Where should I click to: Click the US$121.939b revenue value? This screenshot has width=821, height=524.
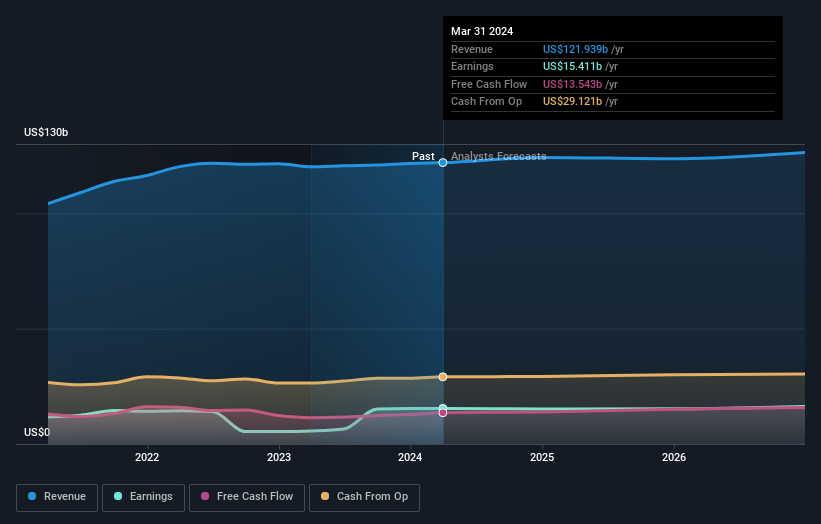pos(575,49)
